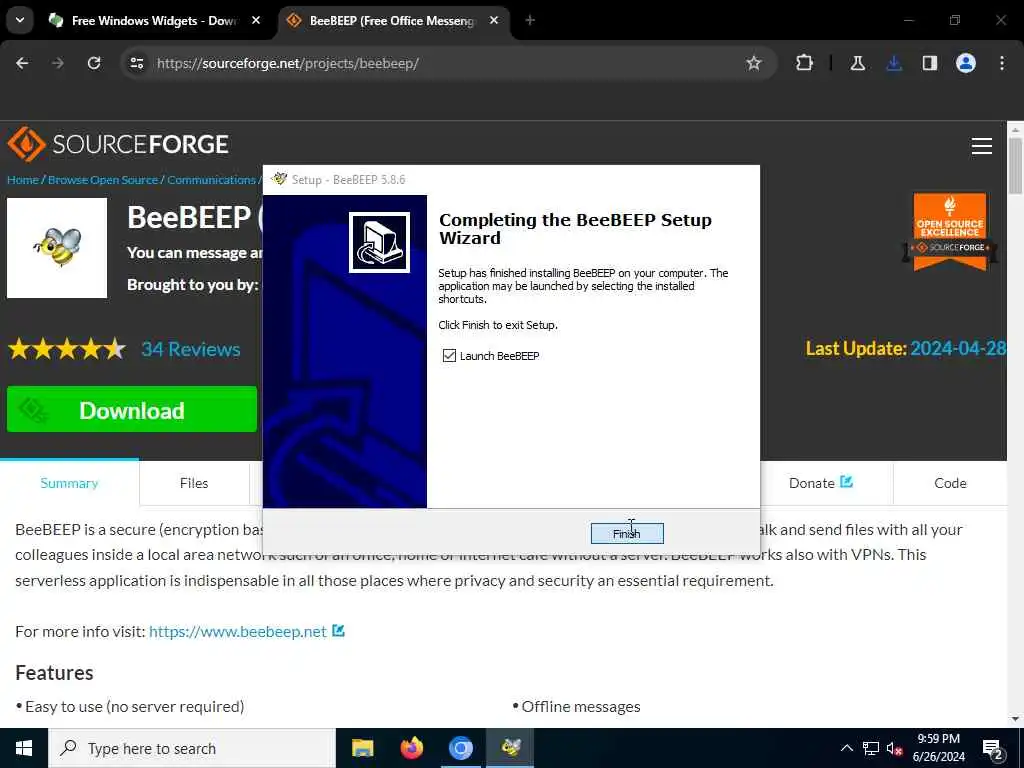
Task: Open the 34 Reviews link
Action: (191, 349)
